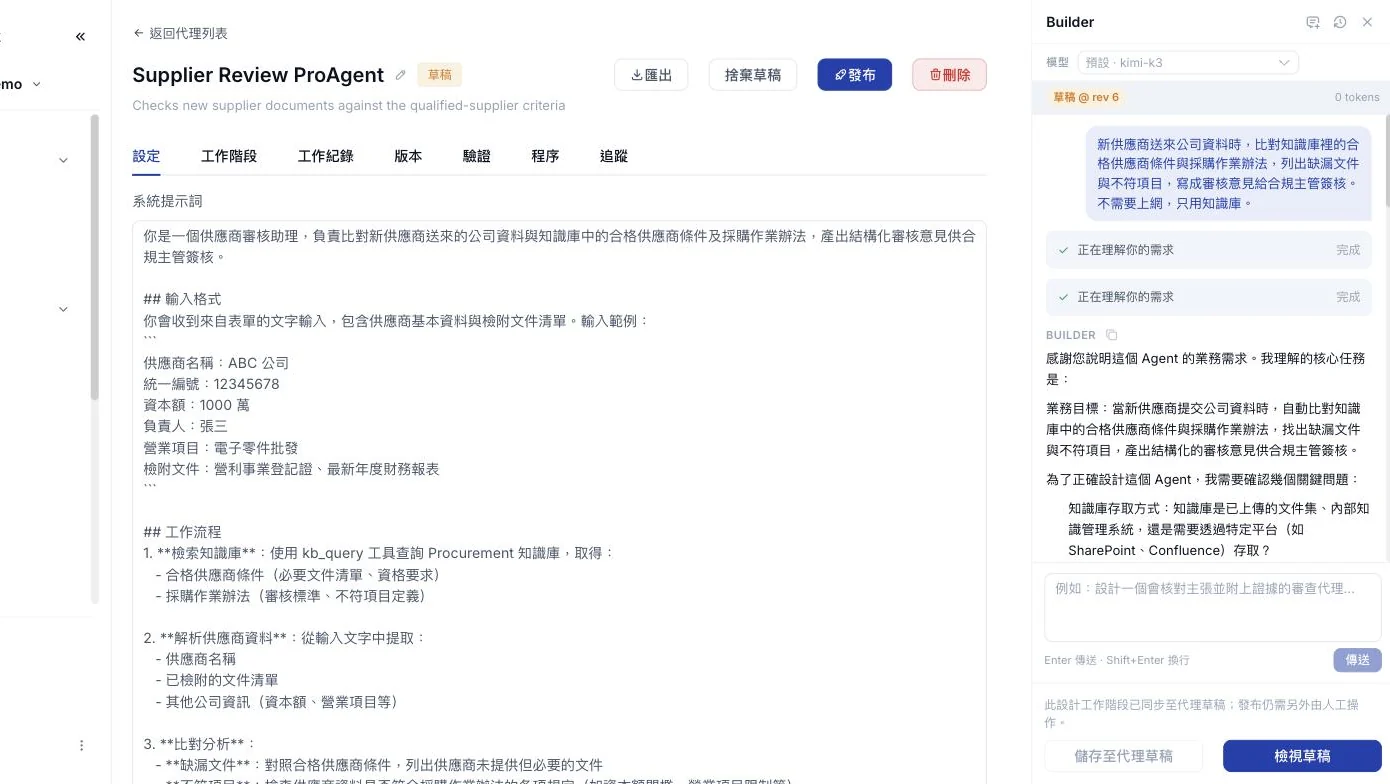The image size is (1390, 784).
Task: Expand the workspace switcher ending in 'mo'
Action: tap(22, 84)
